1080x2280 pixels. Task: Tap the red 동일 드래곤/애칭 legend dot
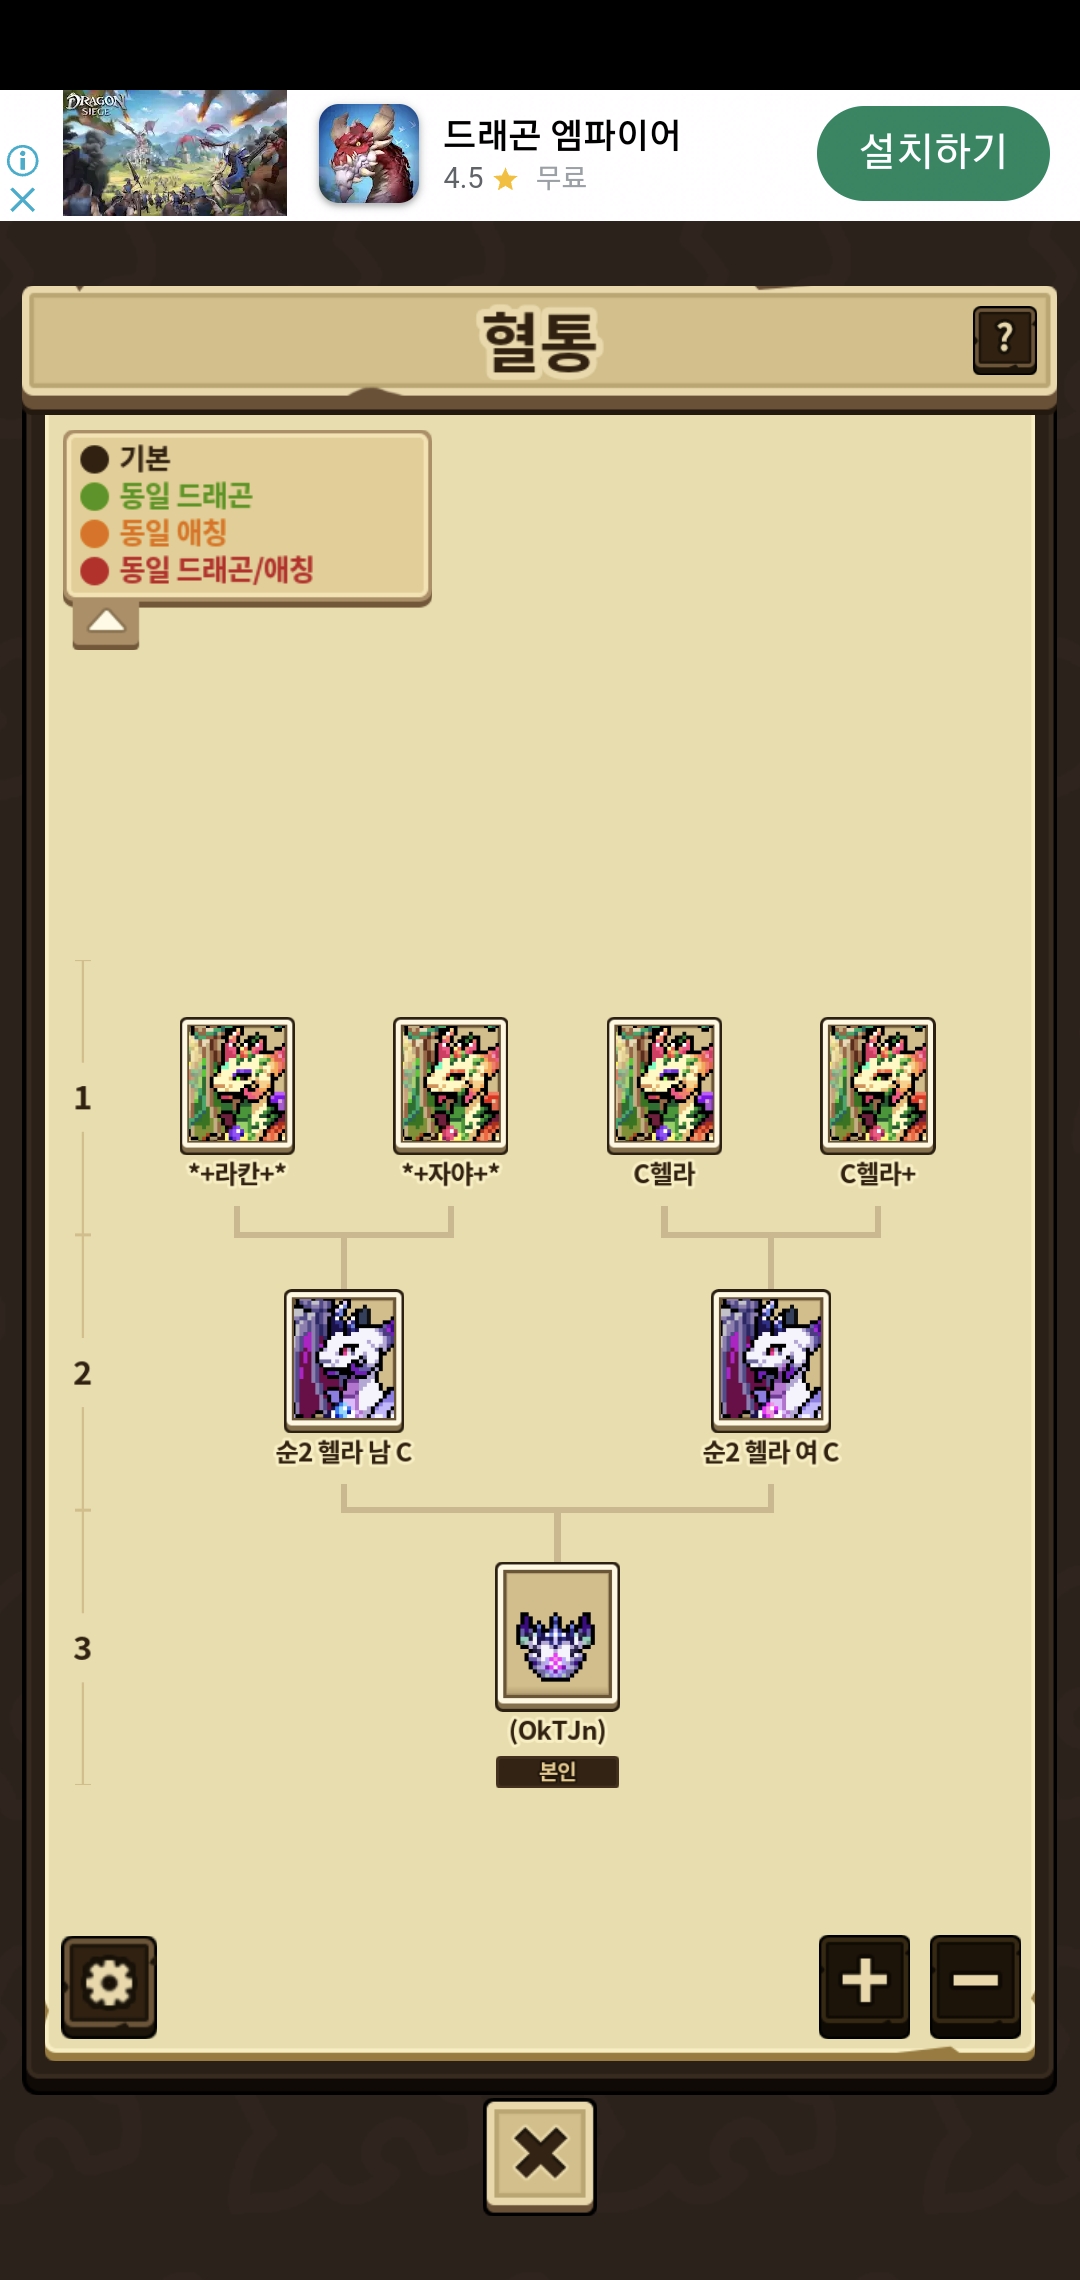pyautogui.click(x=94, y=570)
